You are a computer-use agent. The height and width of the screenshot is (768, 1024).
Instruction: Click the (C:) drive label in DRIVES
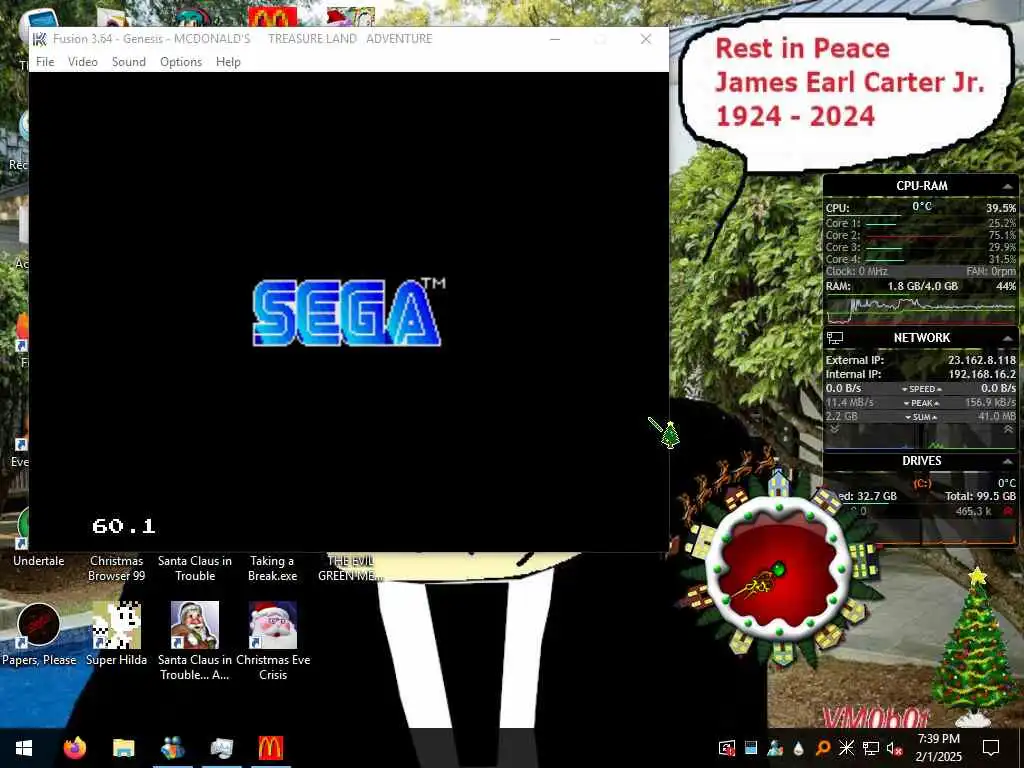tap(921, 483)
